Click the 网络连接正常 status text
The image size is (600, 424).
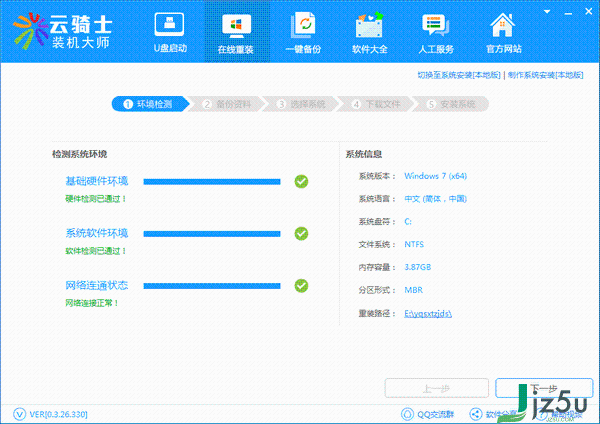click(x=92, y=303)
